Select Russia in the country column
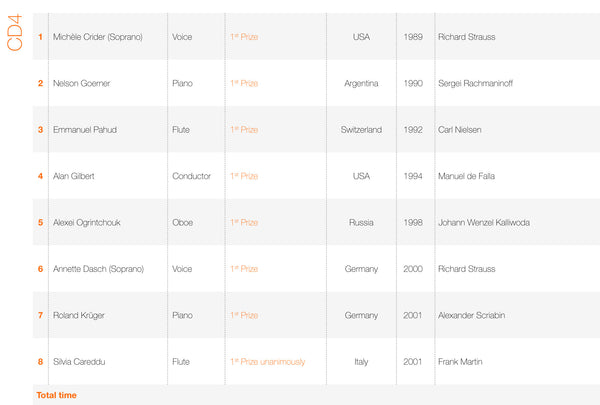The width and height of the screenshot is (600, 405). (361, 222)
